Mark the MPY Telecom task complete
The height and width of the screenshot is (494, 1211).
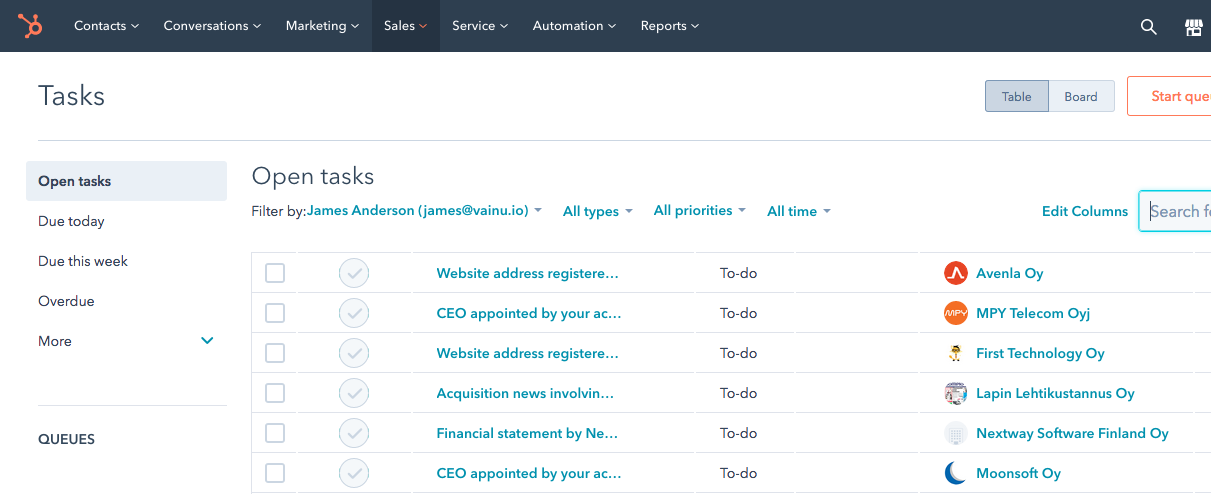click(354, 313)
